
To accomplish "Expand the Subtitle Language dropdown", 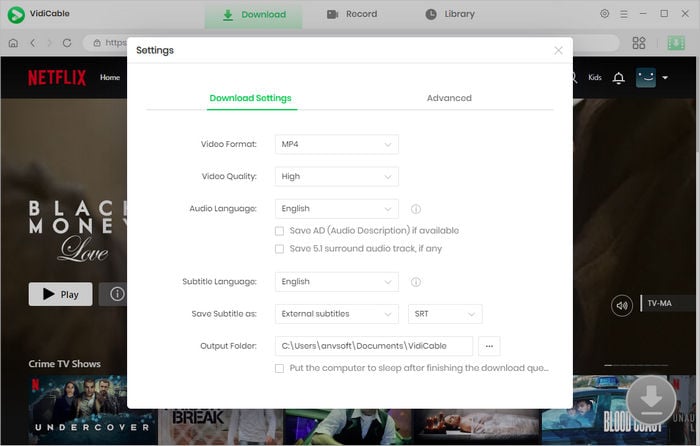I will [x=337, y=282].
